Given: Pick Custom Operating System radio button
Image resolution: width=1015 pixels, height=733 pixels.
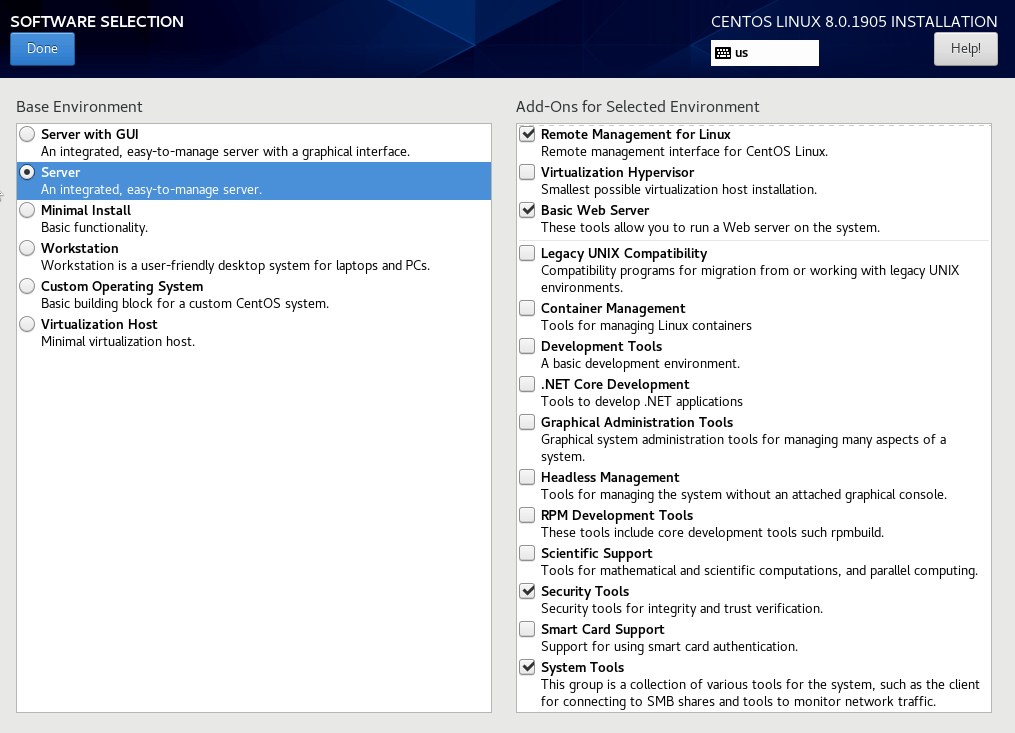Looking at the screenshot, I should click(x=27, y=286).
